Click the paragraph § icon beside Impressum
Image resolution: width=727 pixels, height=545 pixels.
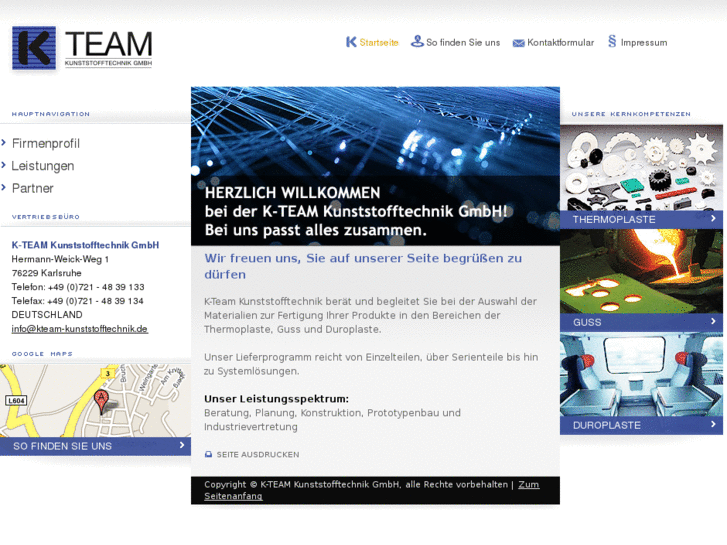(612, 41)
